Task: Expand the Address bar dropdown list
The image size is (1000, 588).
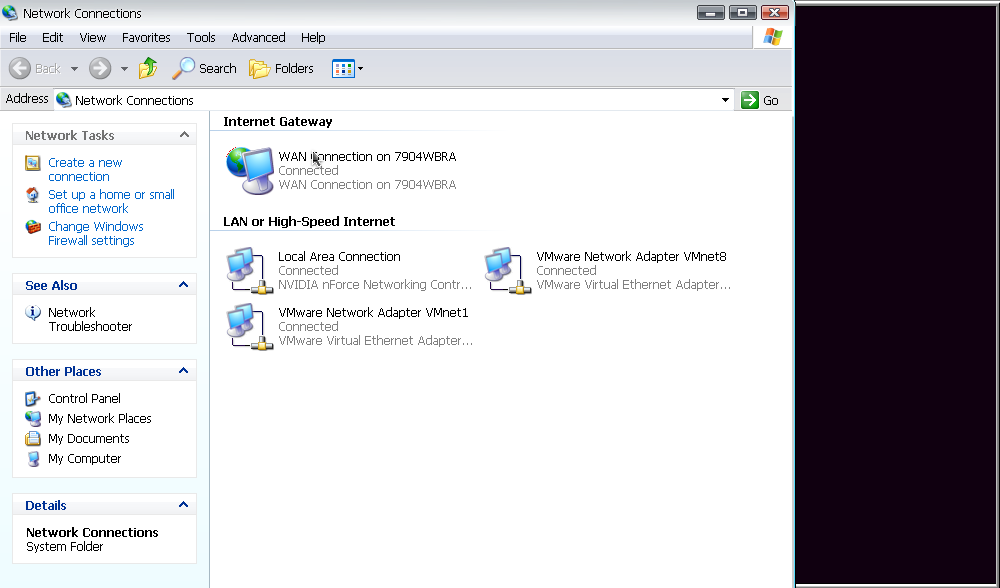Action: tap(725, 100)
